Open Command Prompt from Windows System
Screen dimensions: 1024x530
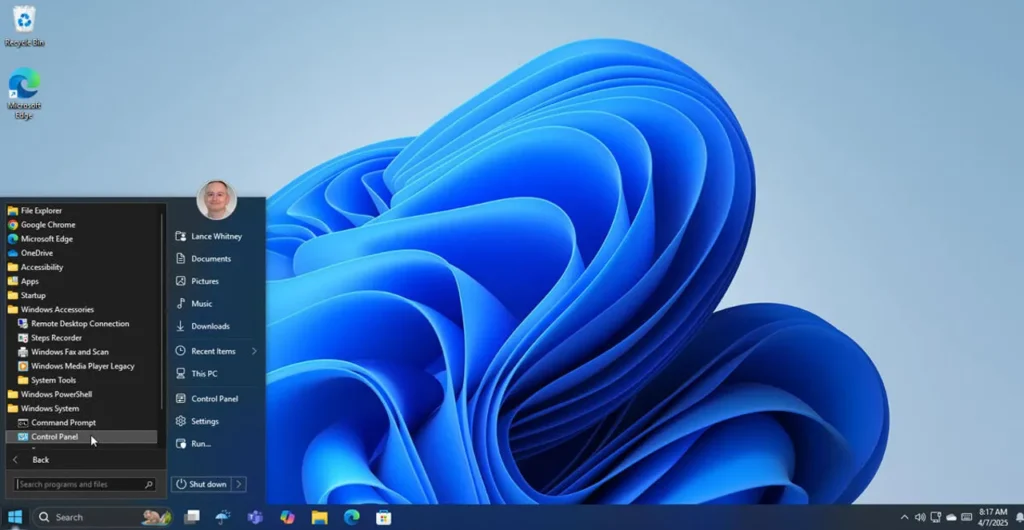point(63,423)
